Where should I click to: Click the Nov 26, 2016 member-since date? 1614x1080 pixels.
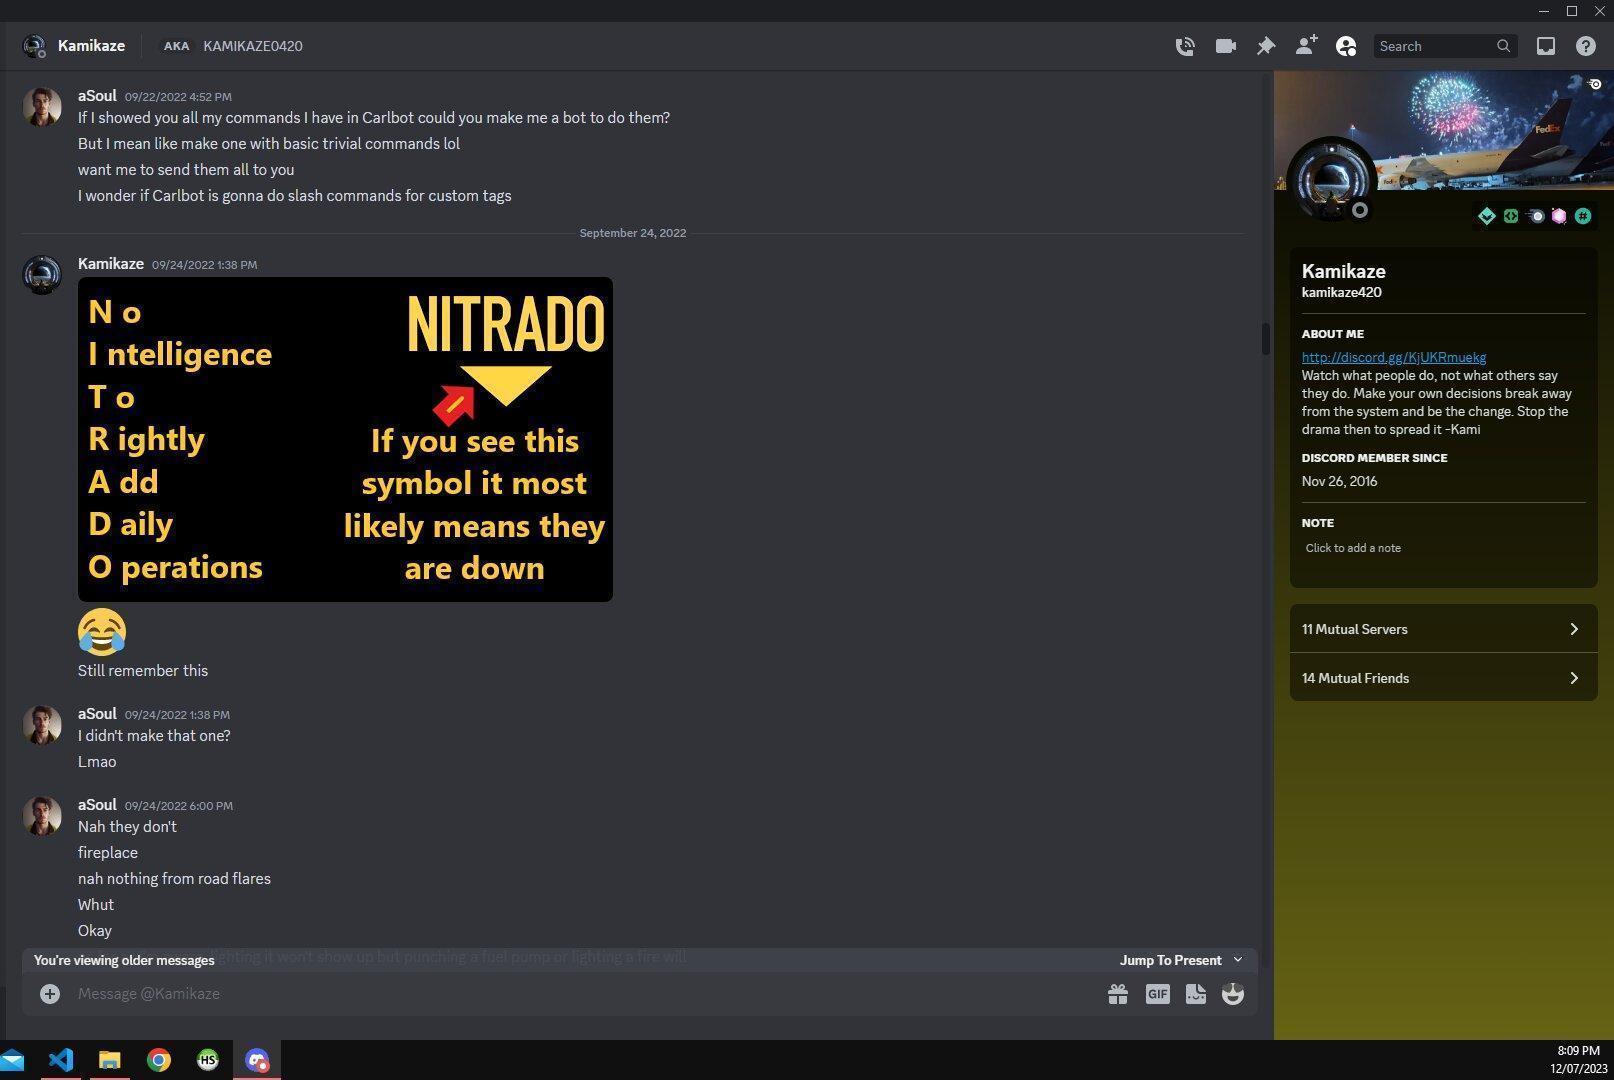pos(1340,481)
